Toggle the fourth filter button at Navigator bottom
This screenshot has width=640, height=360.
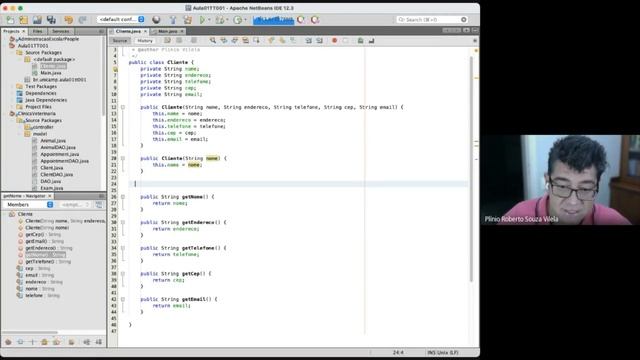point(44,342)
